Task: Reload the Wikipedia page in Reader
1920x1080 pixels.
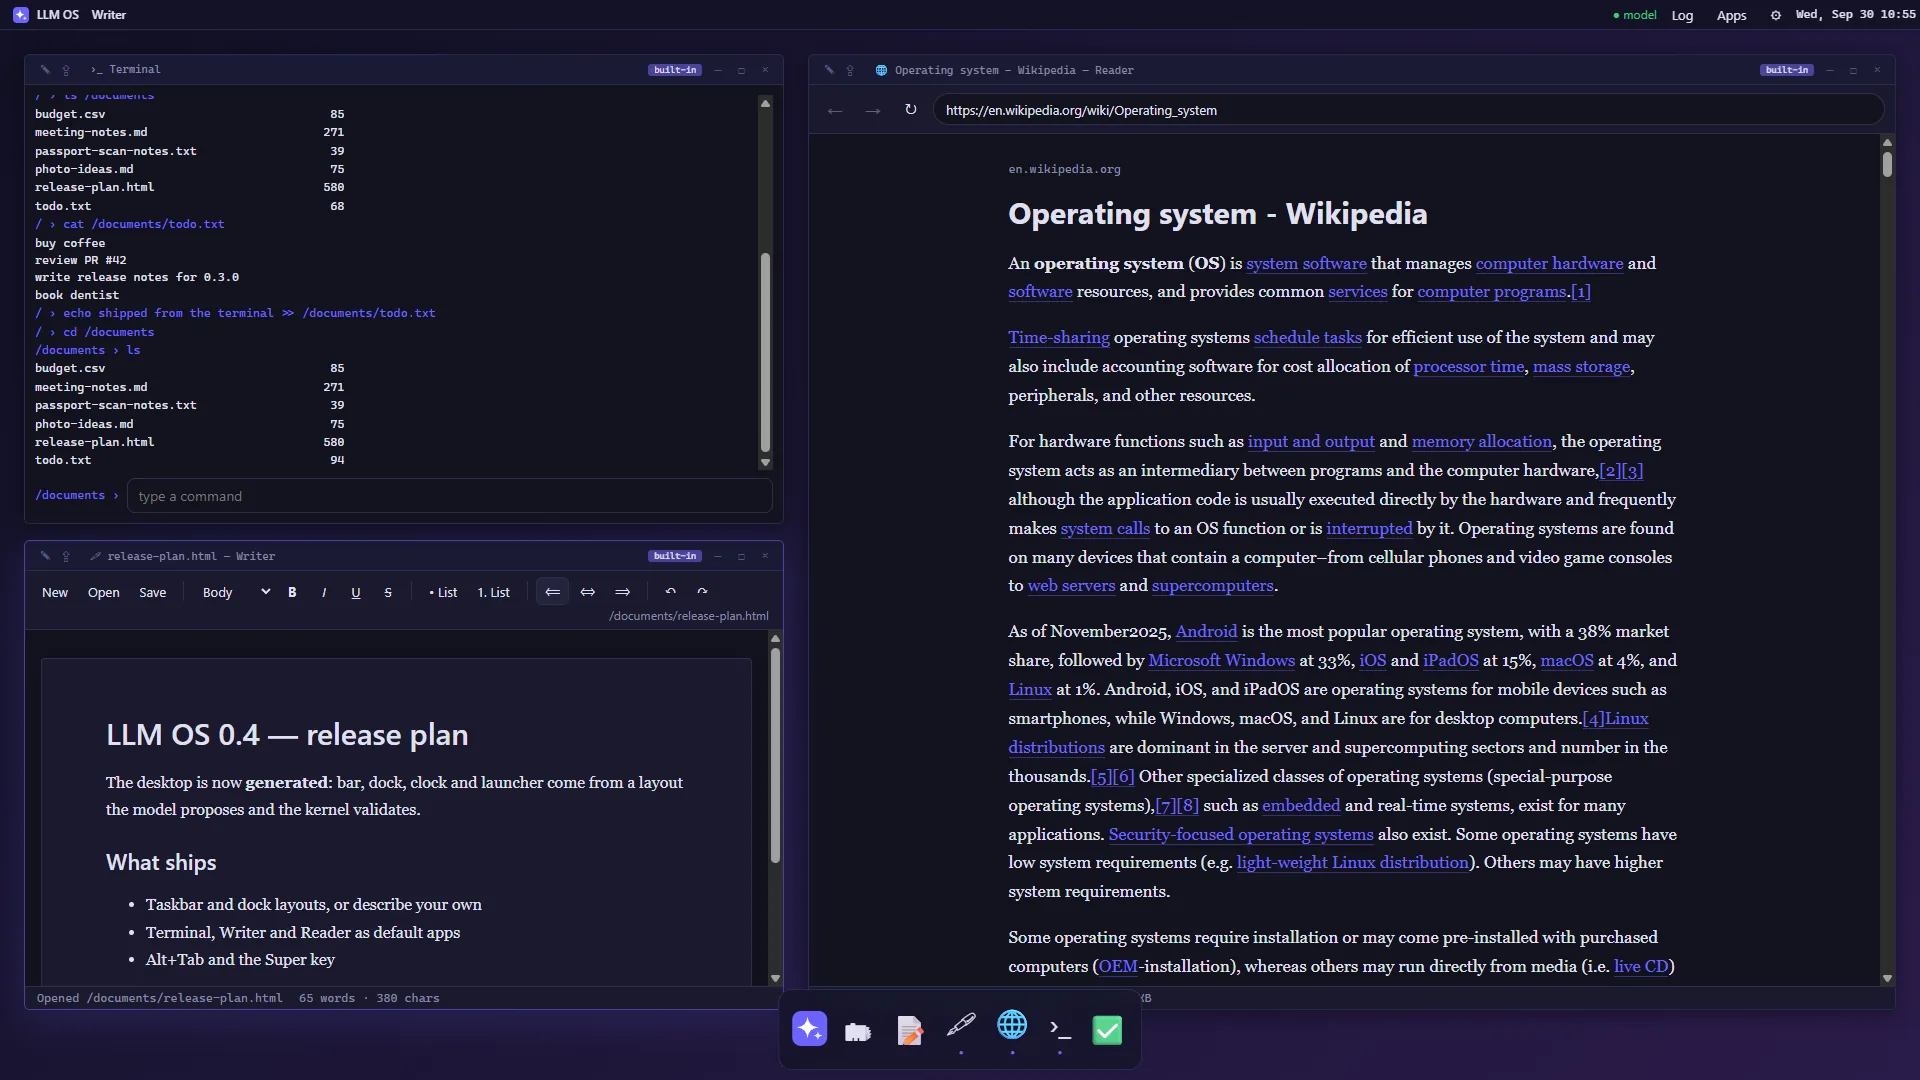Action: click(x=911, y=110)
